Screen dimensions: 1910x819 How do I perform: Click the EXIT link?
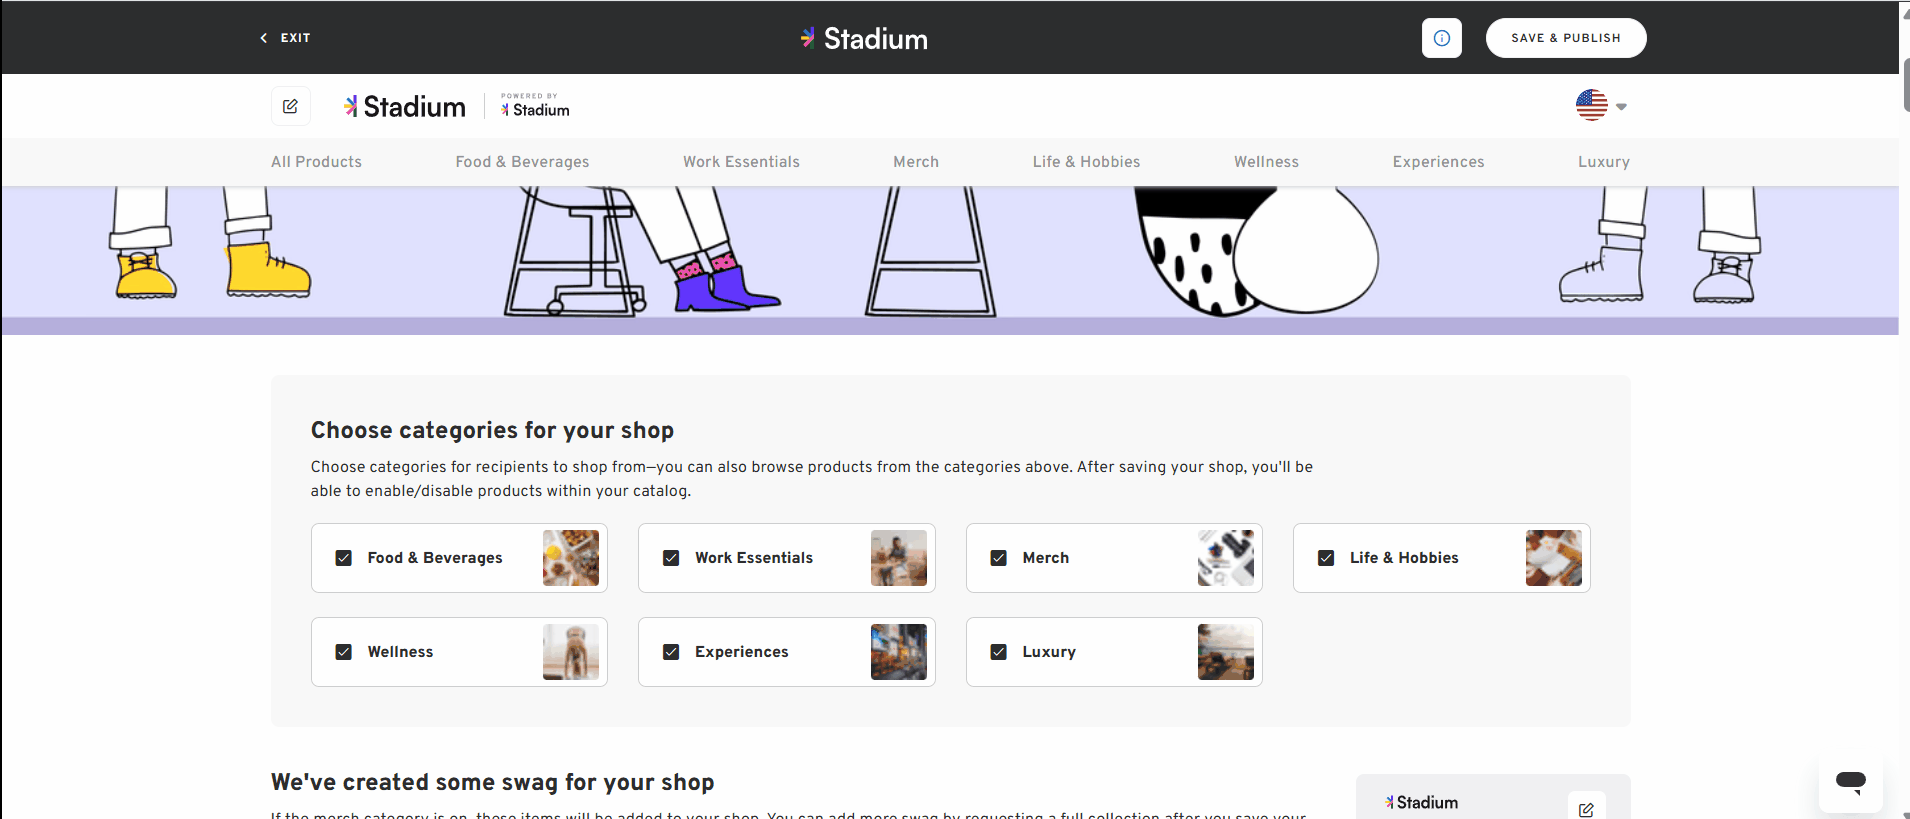click(294, 37)
